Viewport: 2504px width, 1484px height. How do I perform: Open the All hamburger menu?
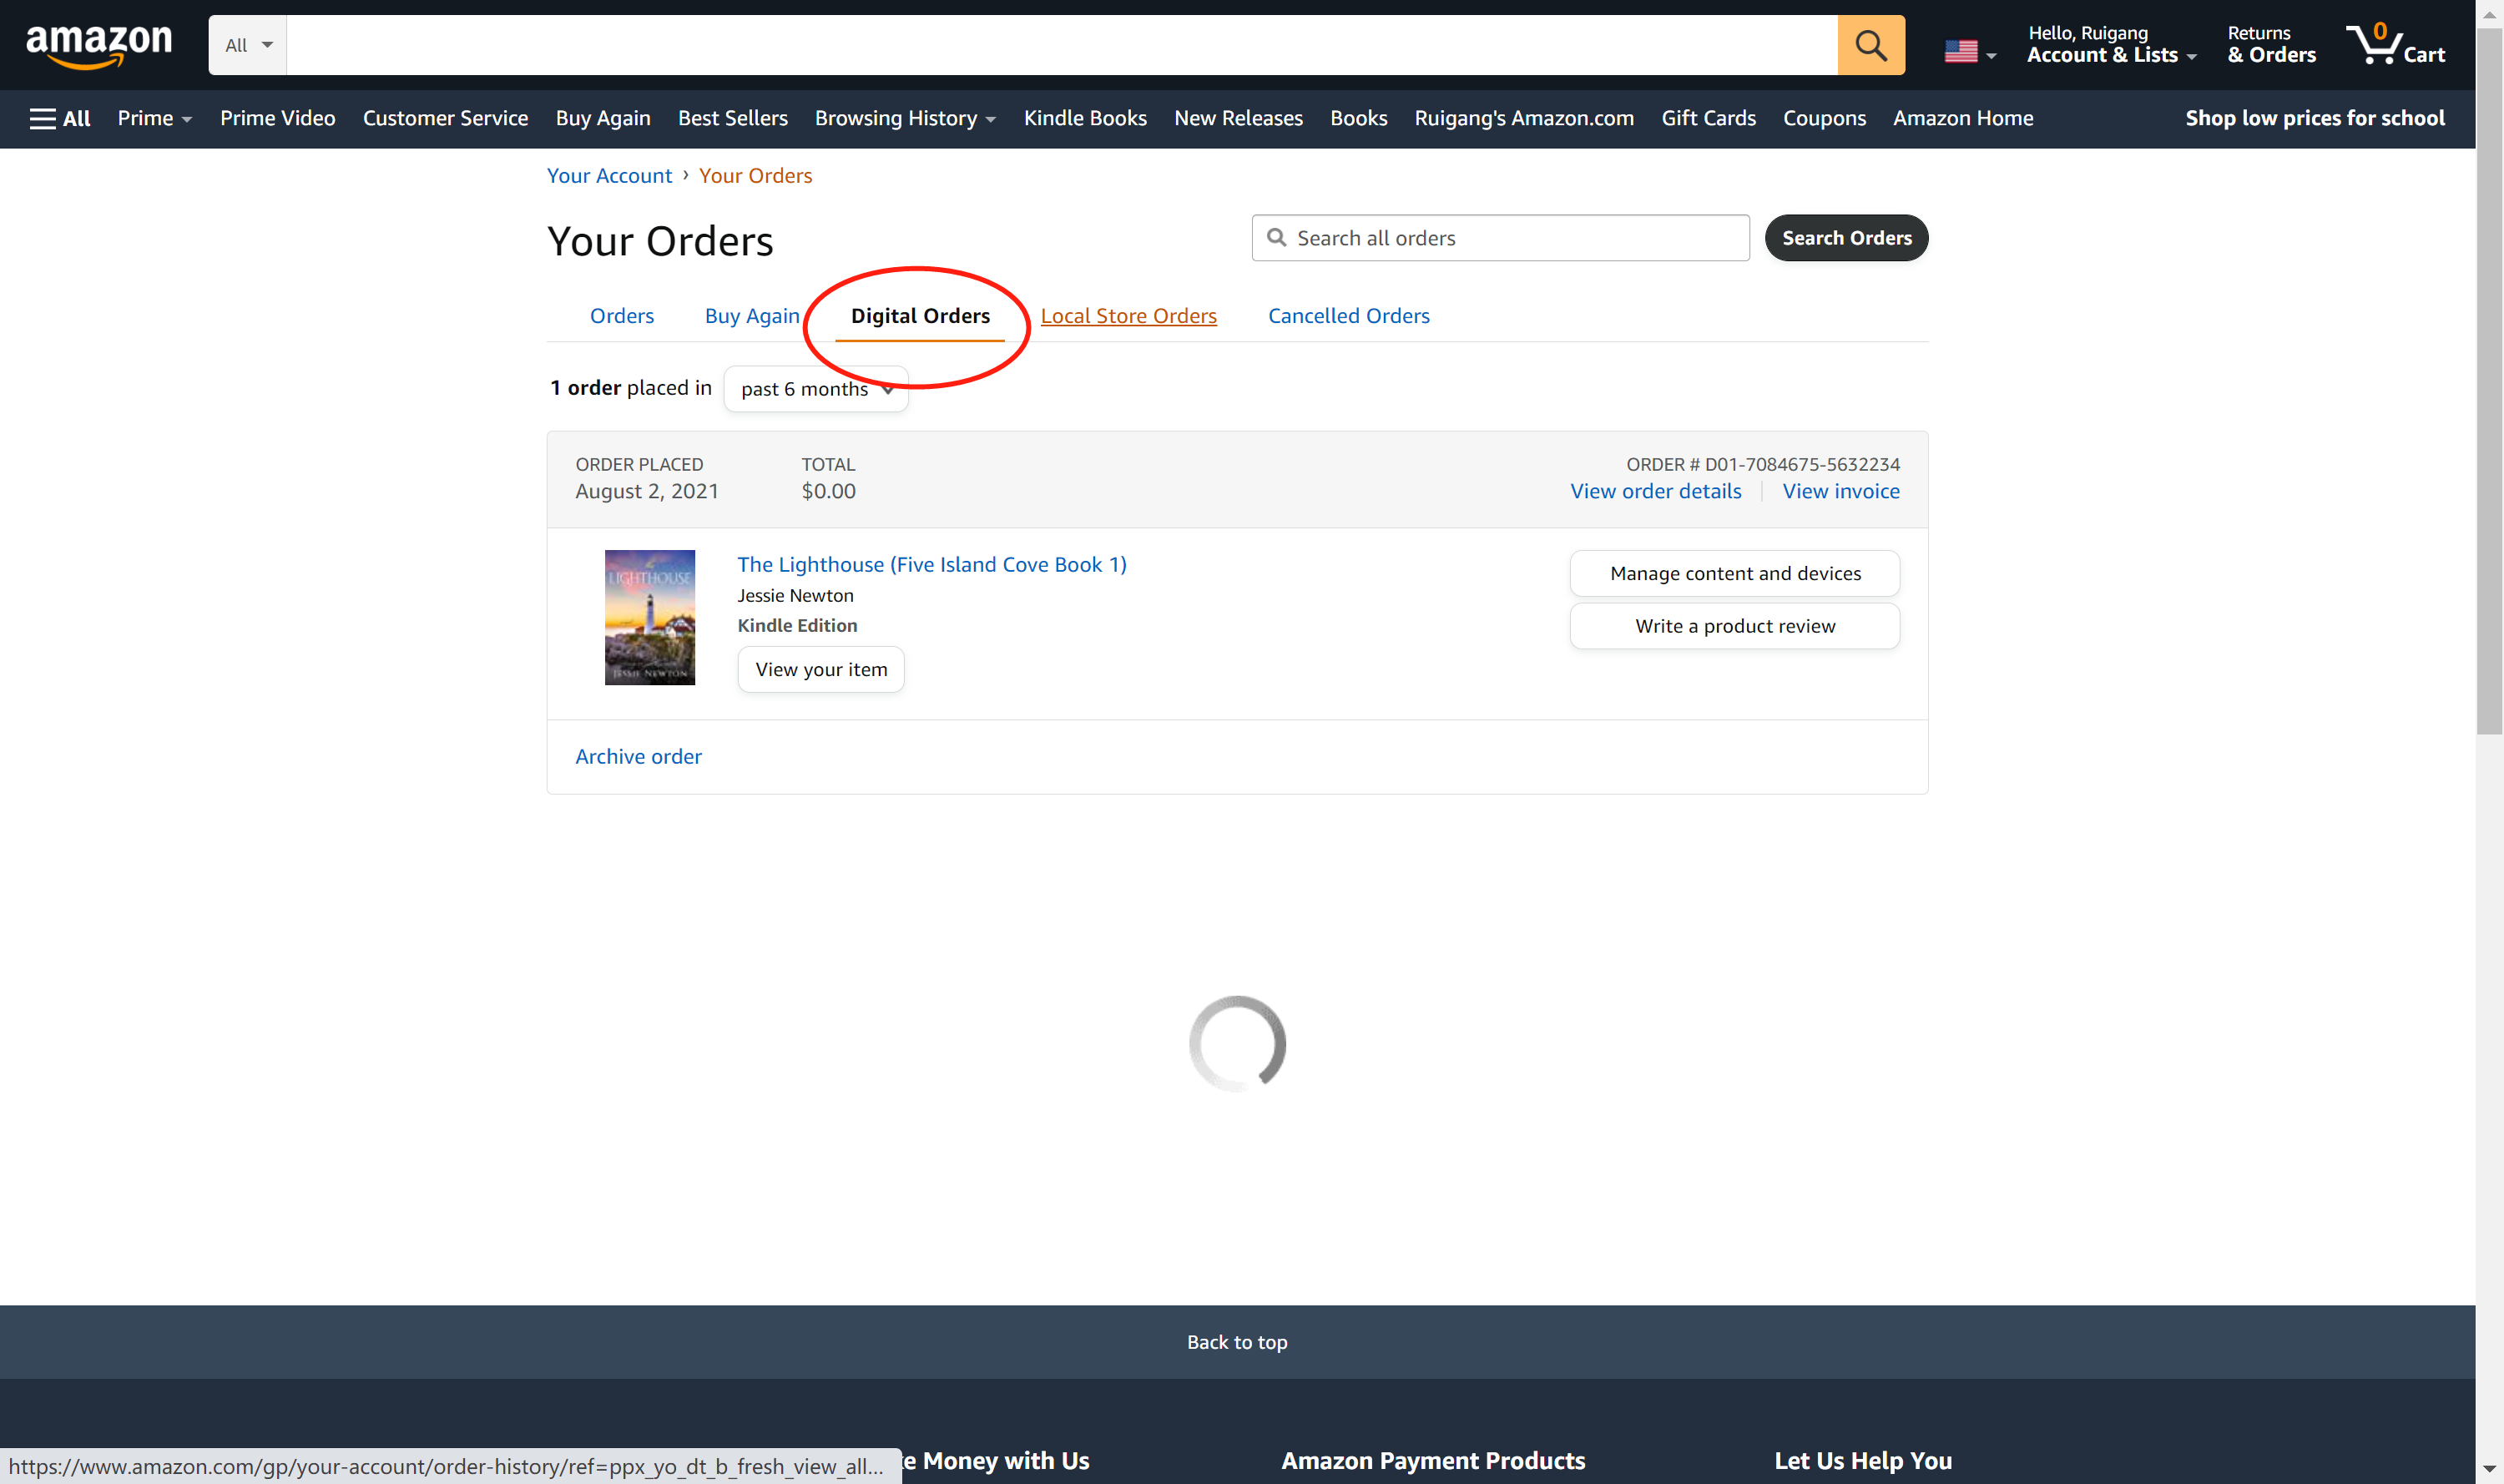click(x=60, y=119)
